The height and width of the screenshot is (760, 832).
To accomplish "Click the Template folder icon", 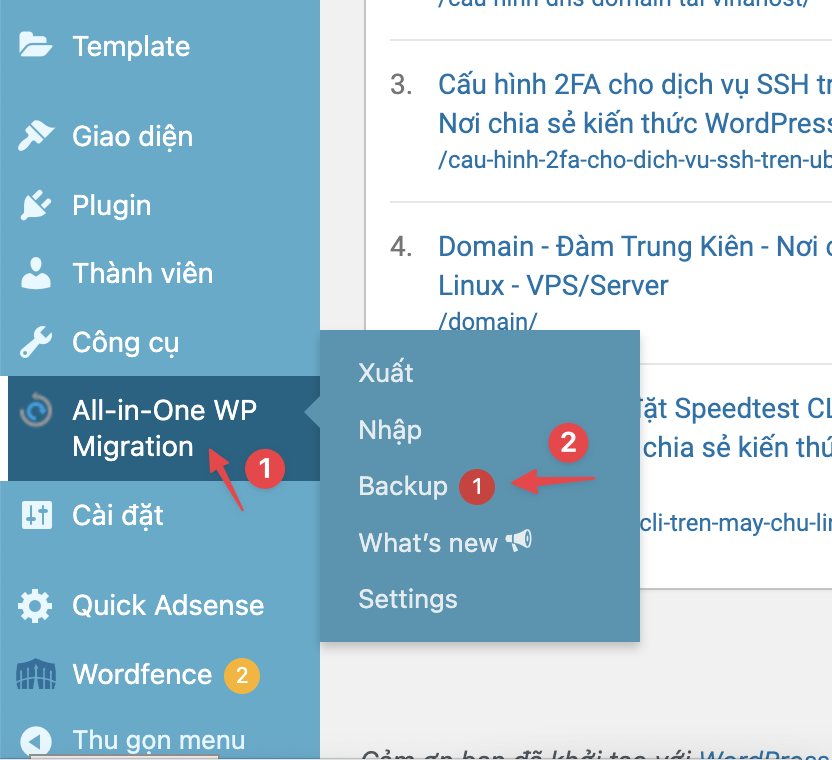I will pos(35,45).
